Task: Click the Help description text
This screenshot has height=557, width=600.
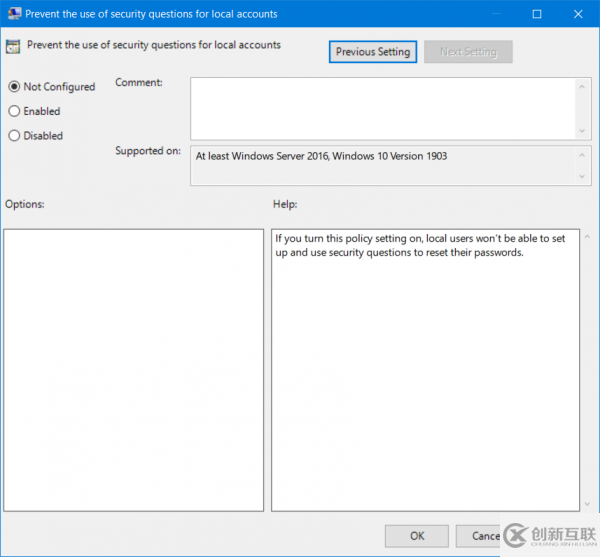Action: click(x=420, y=245)
